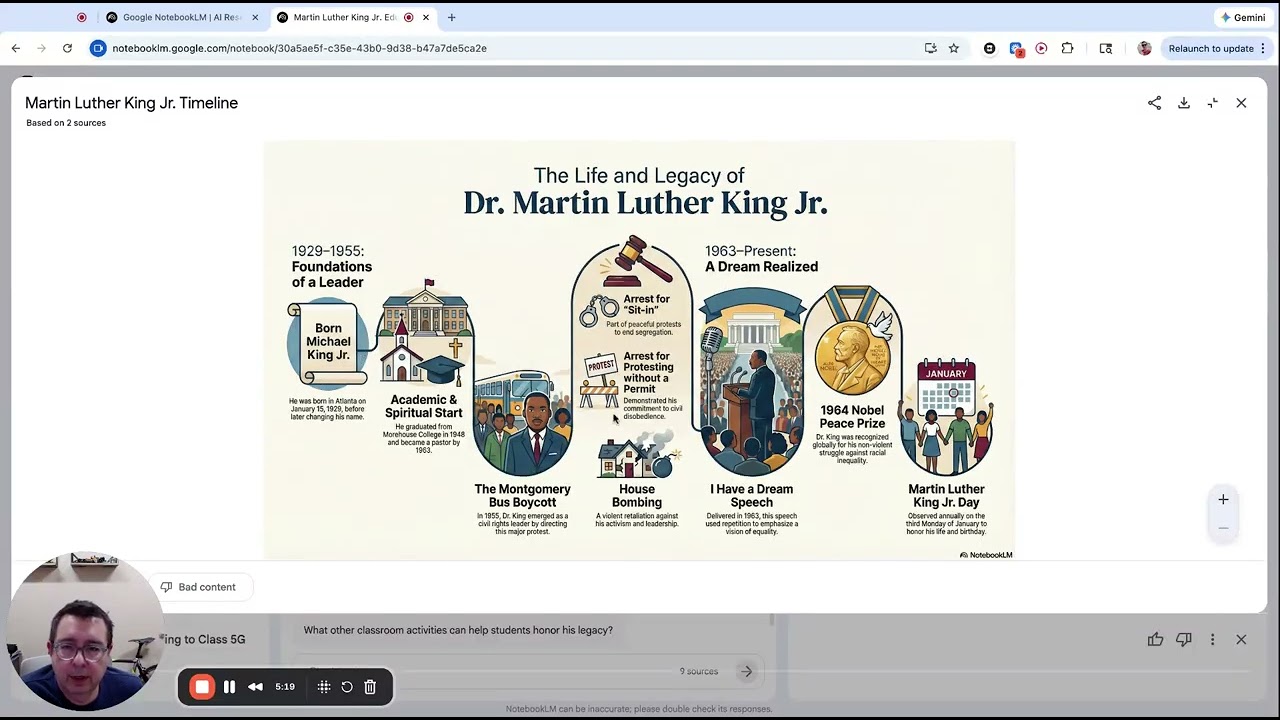
Task: Go forward in browser history
Action: point(41,48)
